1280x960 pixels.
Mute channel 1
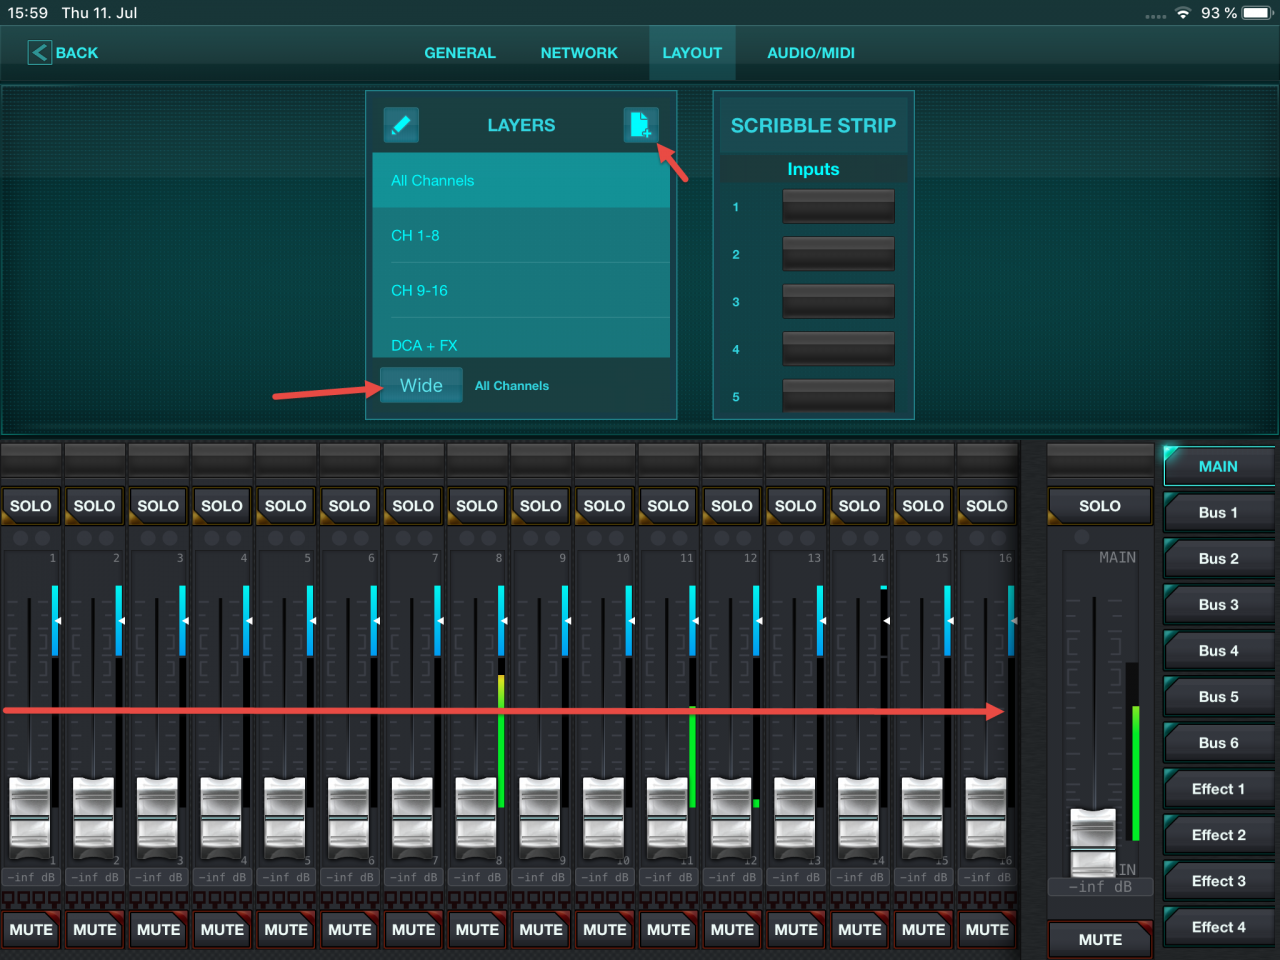tap(31, 929)
